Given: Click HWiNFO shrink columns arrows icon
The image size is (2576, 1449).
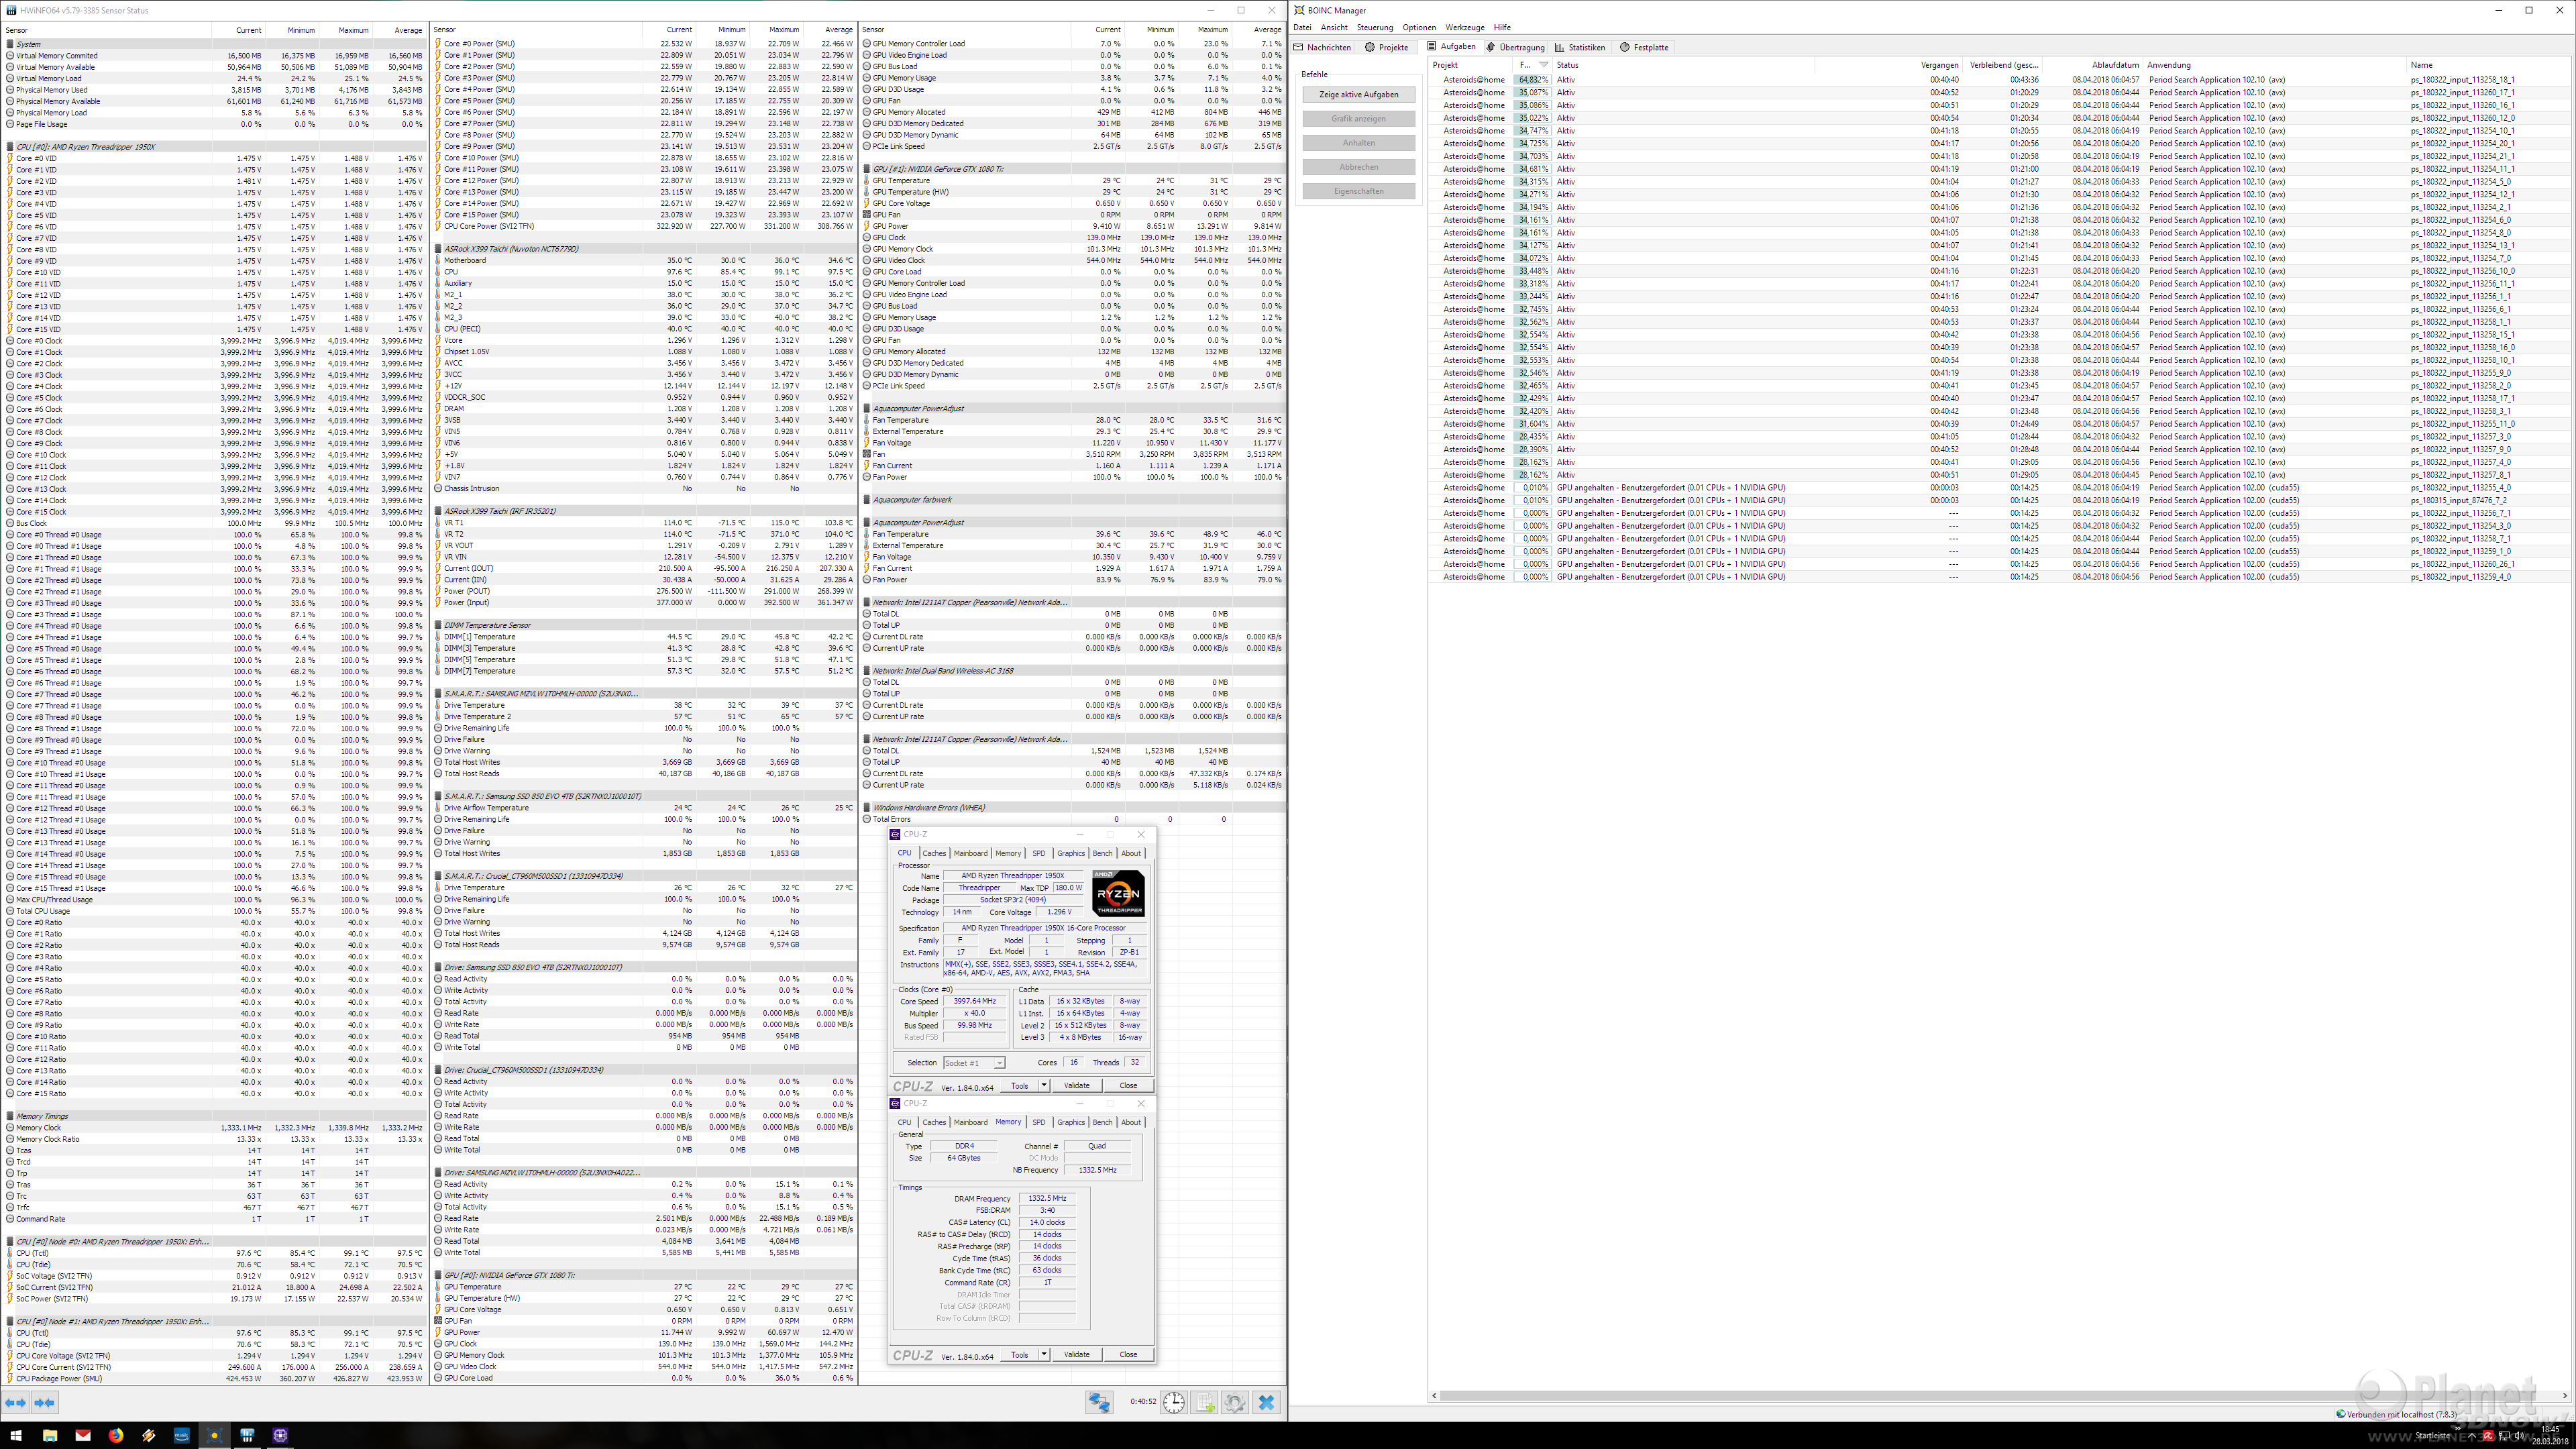Looking at the screenshot, I should 45,1403.
